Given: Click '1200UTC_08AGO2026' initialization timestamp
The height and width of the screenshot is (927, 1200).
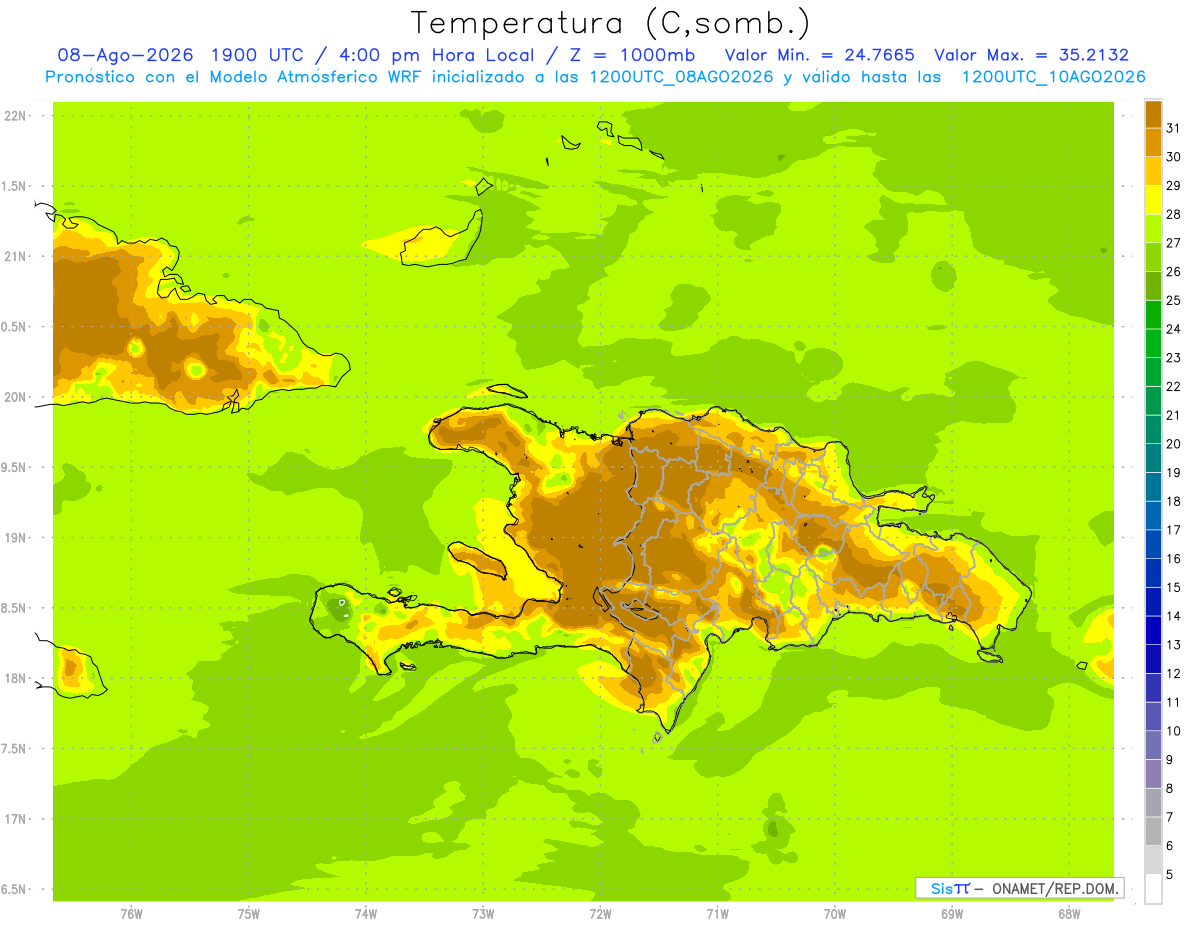Looking at the screenshot, I should point(682,77).
